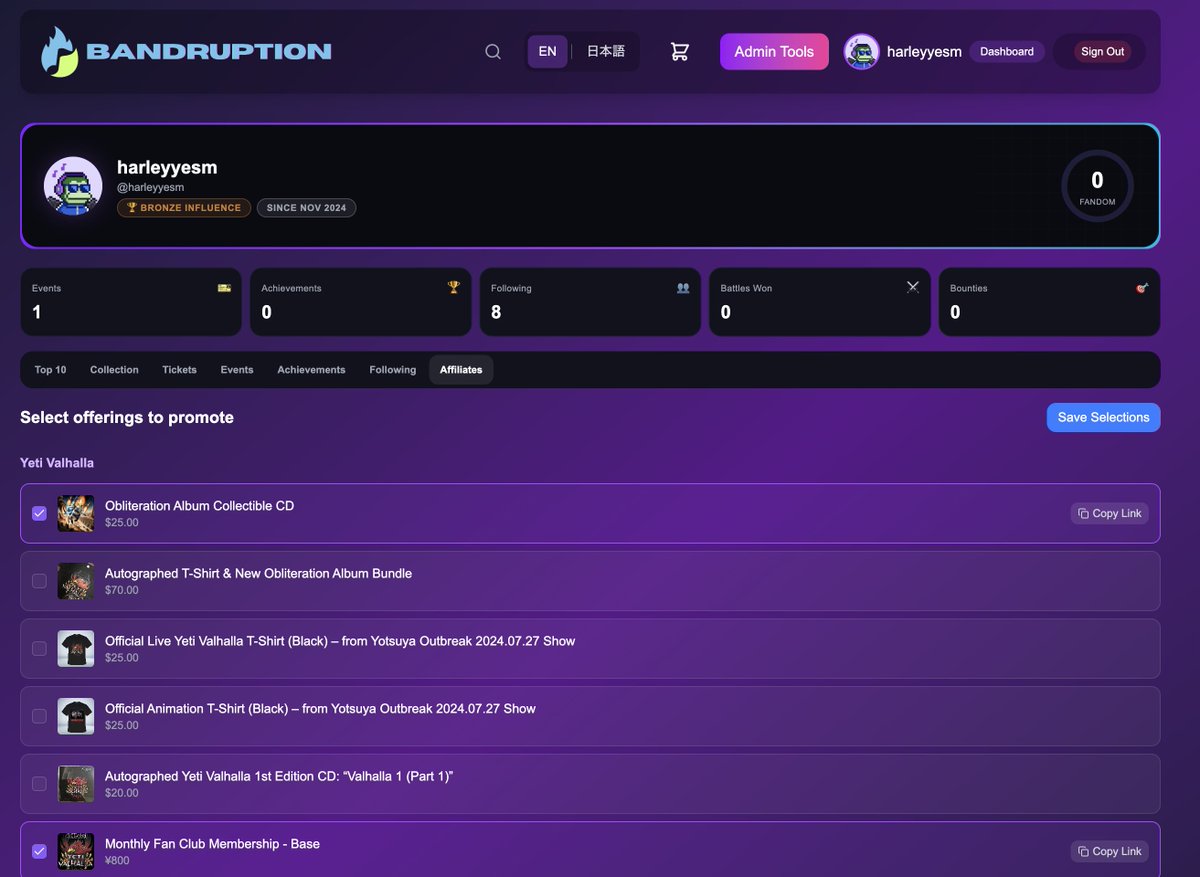Click Valhalla 1 (Part 1) CD thumbnail
The image size is (1200, 877).
pos(76,784)
